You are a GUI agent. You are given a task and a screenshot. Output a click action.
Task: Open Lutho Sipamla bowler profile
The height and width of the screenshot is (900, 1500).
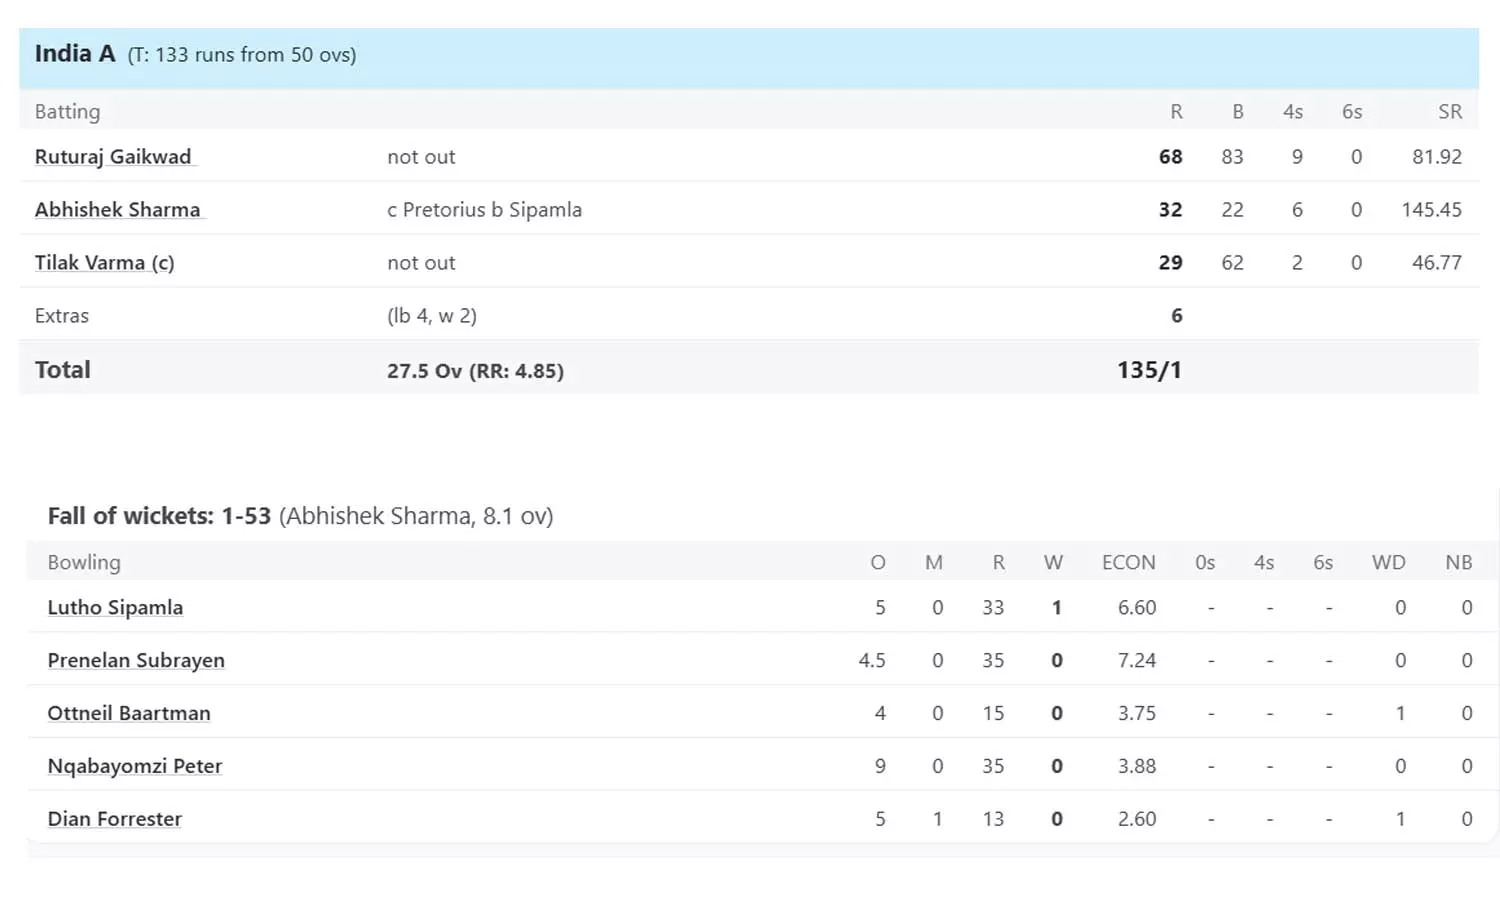pyautogui.click(x=115, y=608)
